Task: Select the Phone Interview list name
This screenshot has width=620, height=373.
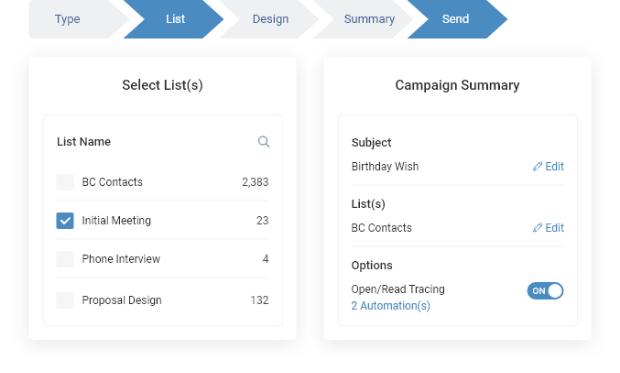Action: click(121, 259)
